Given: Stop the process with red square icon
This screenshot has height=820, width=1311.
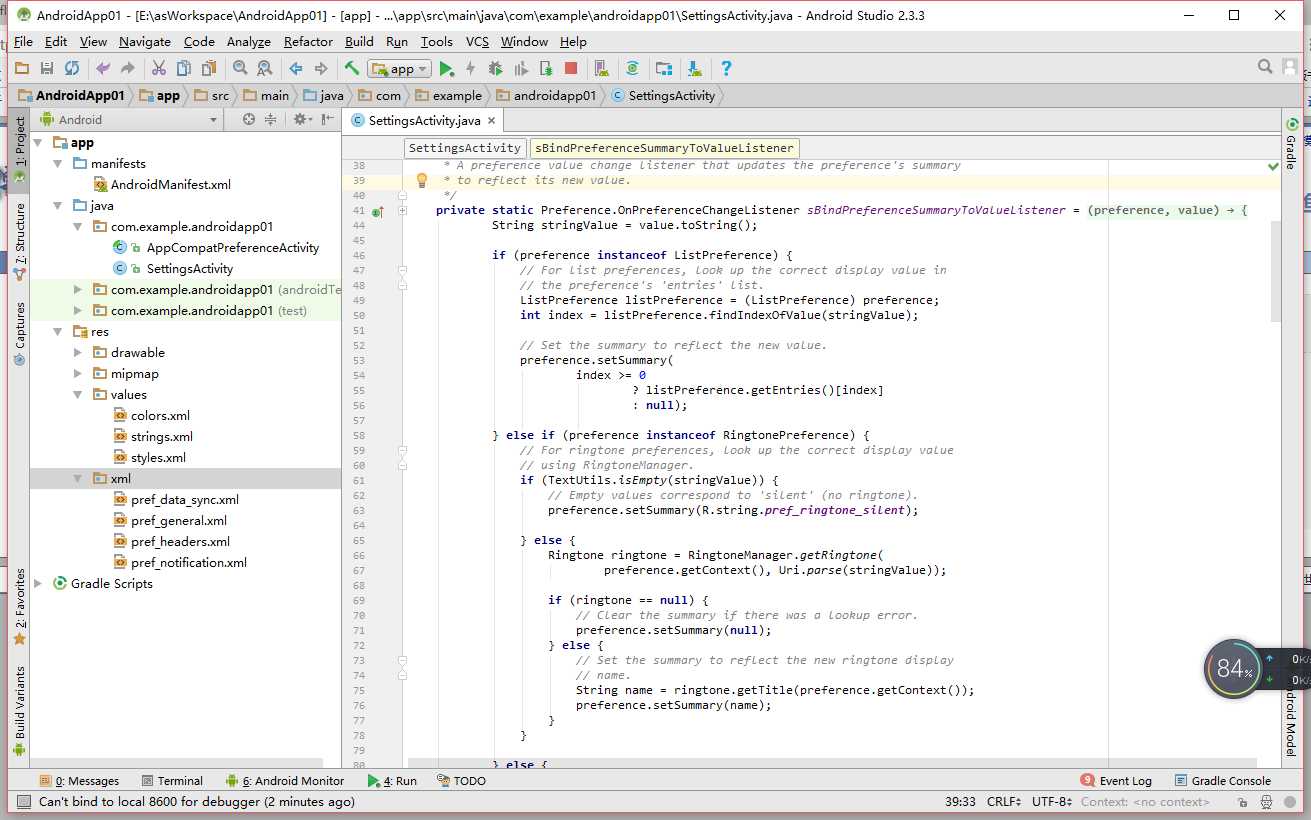Looking at the screenshot, I should (x=571, y=68).
